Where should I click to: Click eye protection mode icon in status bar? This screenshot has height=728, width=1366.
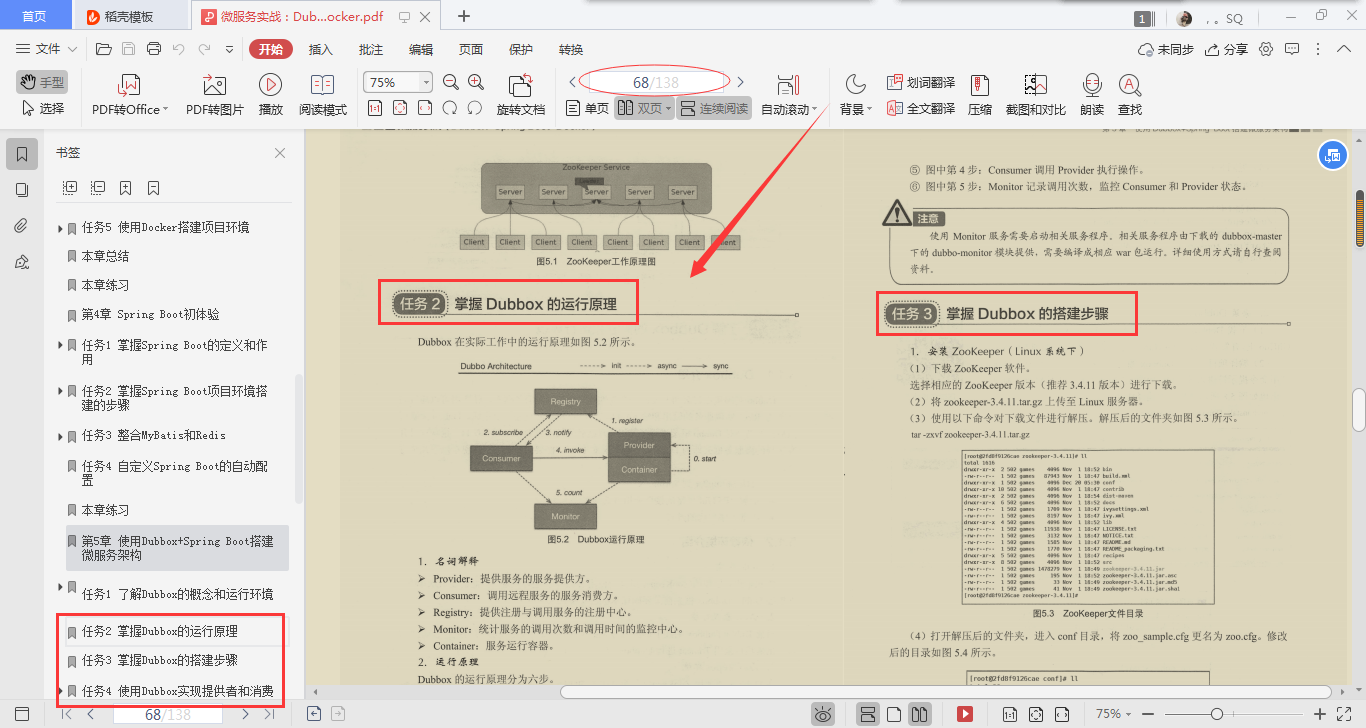(x=823, y=714)
